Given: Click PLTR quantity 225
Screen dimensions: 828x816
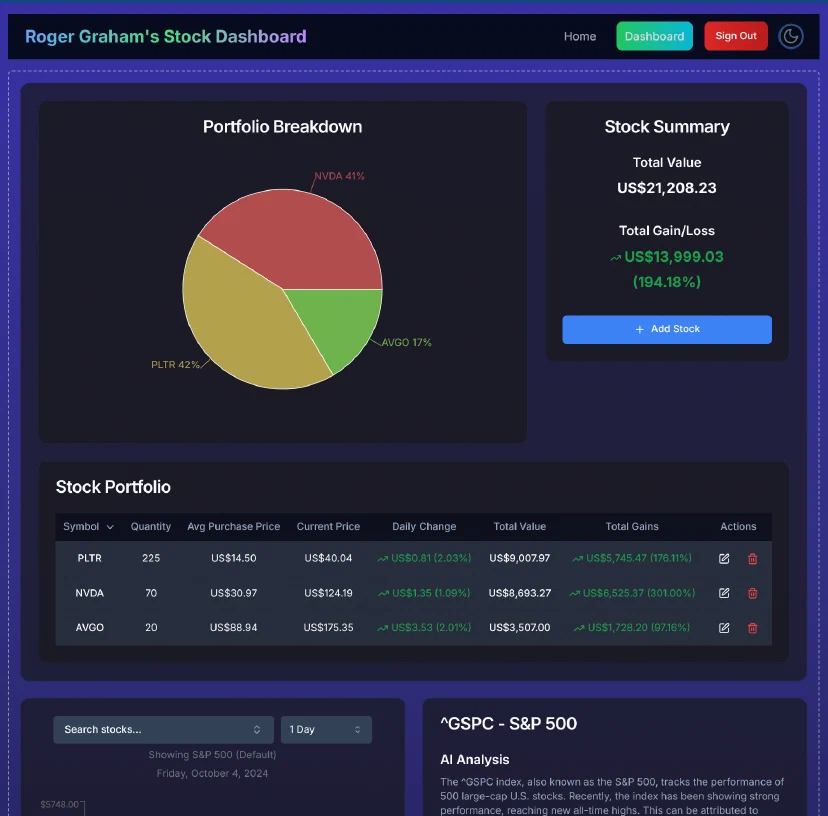Looking at the screenshot, I should 151,558.
